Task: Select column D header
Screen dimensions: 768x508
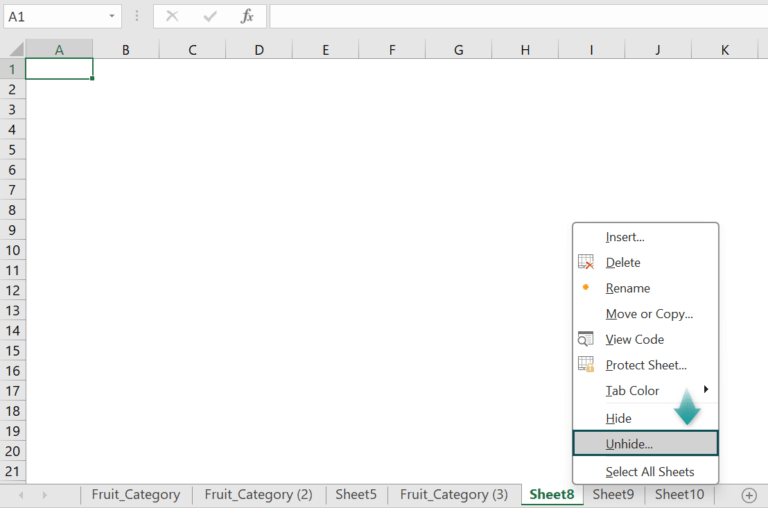Action: pyautogui.click(x=259, y=49)
